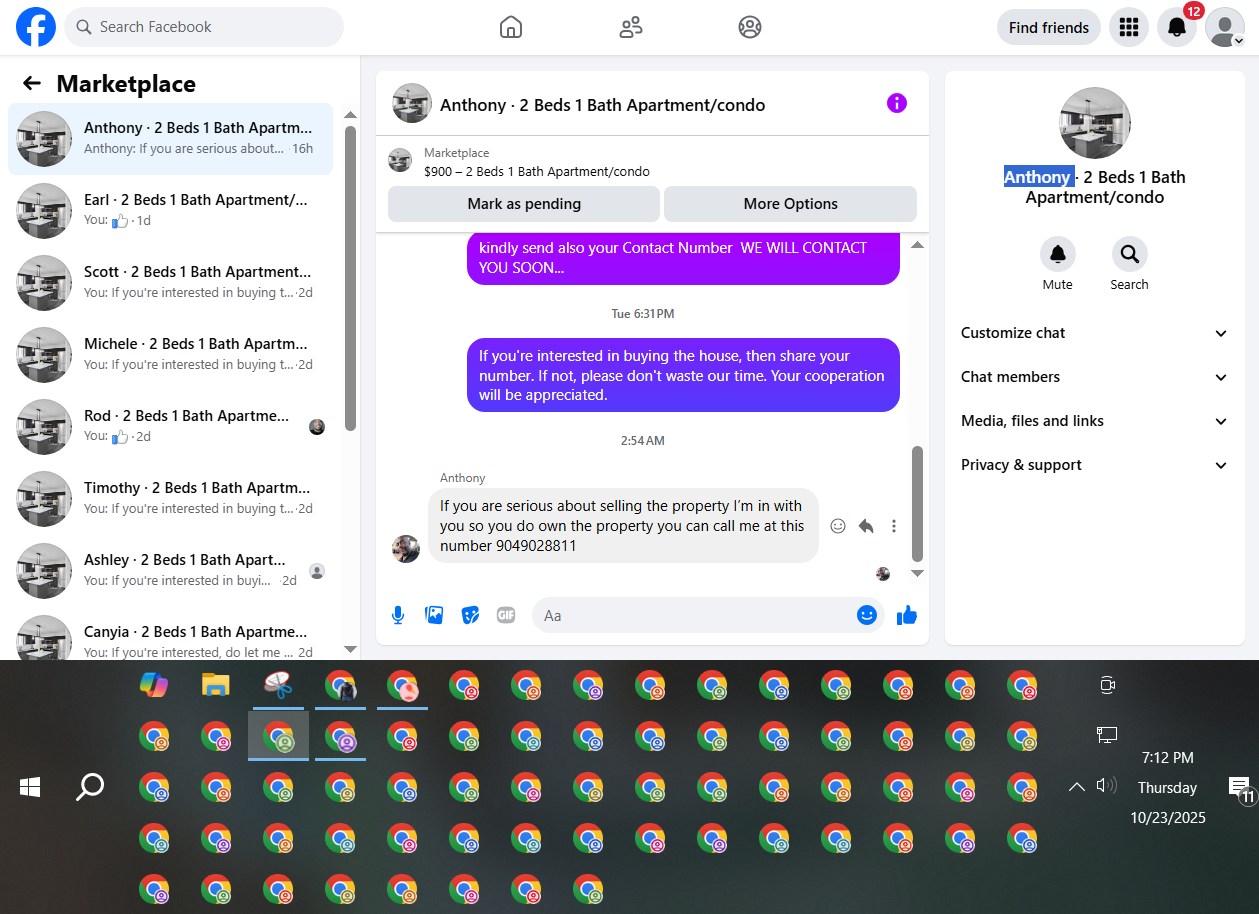This screenshot has width=1259, height=914.
Task: Click message thread scrollbar up arrow
Action: (917, 245)
